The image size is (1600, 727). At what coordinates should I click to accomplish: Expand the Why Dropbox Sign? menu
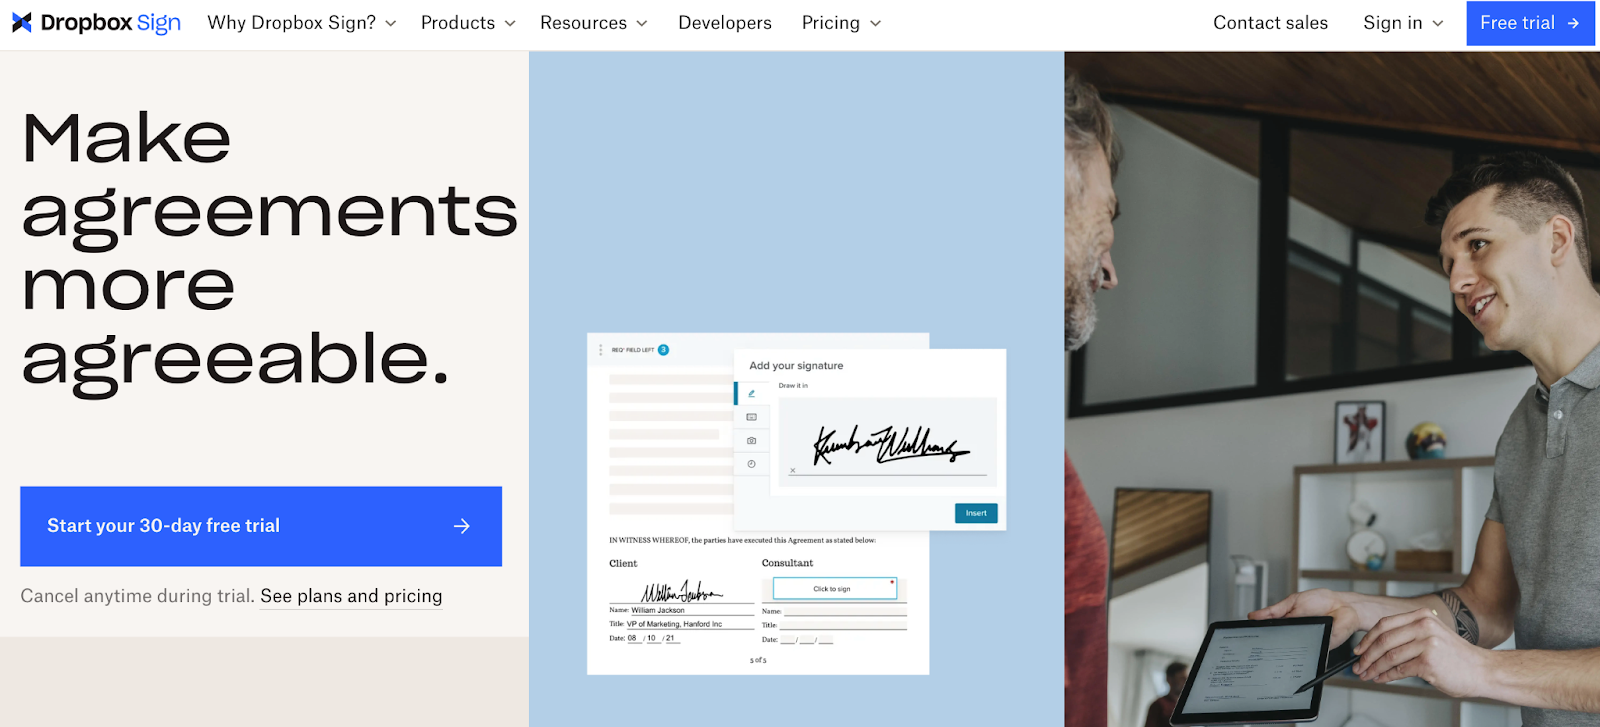[x=302, y=23]
